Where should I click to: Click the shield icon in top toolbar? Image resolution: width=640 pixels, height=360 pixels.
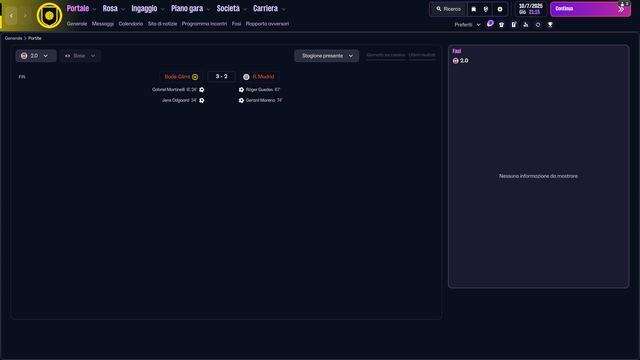pos(486,9)
